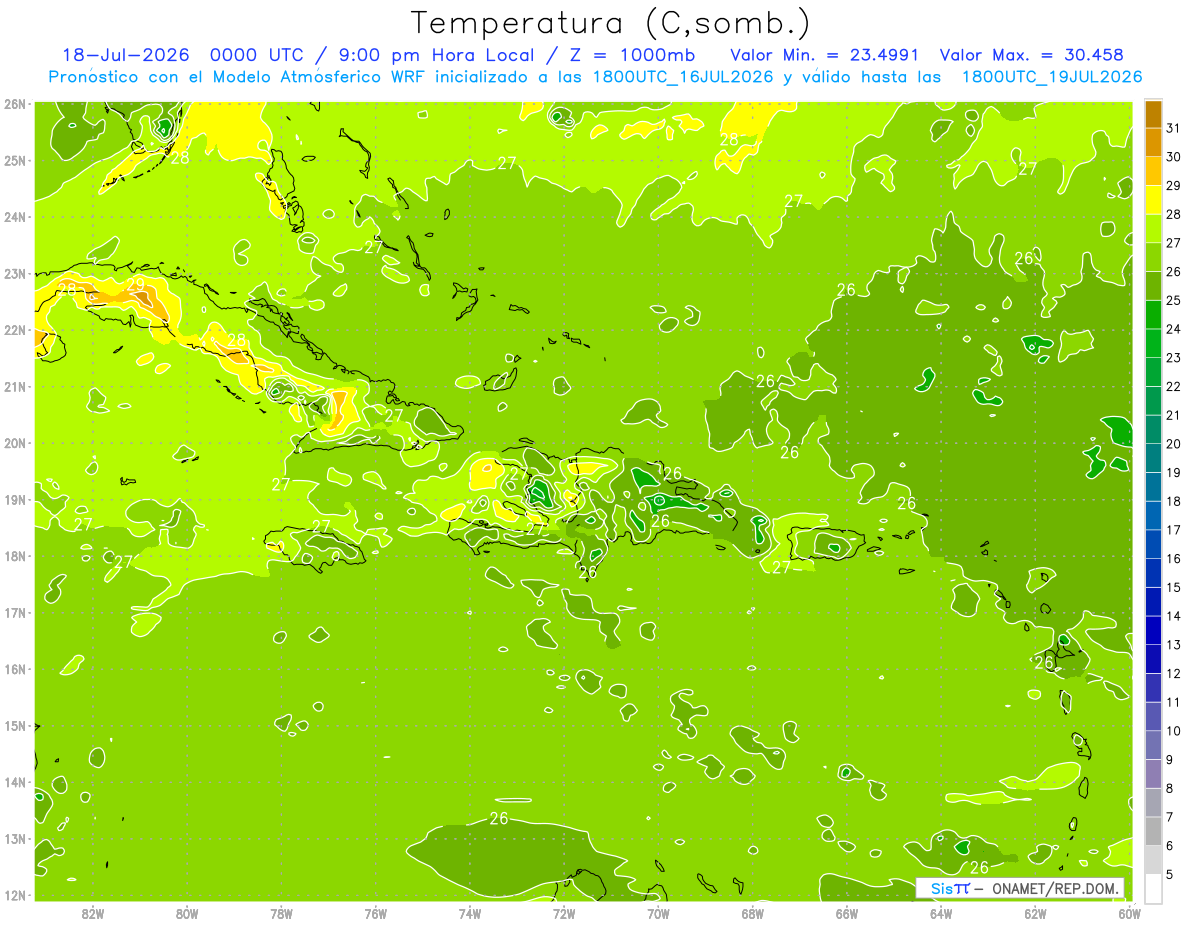Screen dimensions: 1200x927
Task: Click the title "Temperatura (C,somb.)"
Action: [x=611, y=23]
